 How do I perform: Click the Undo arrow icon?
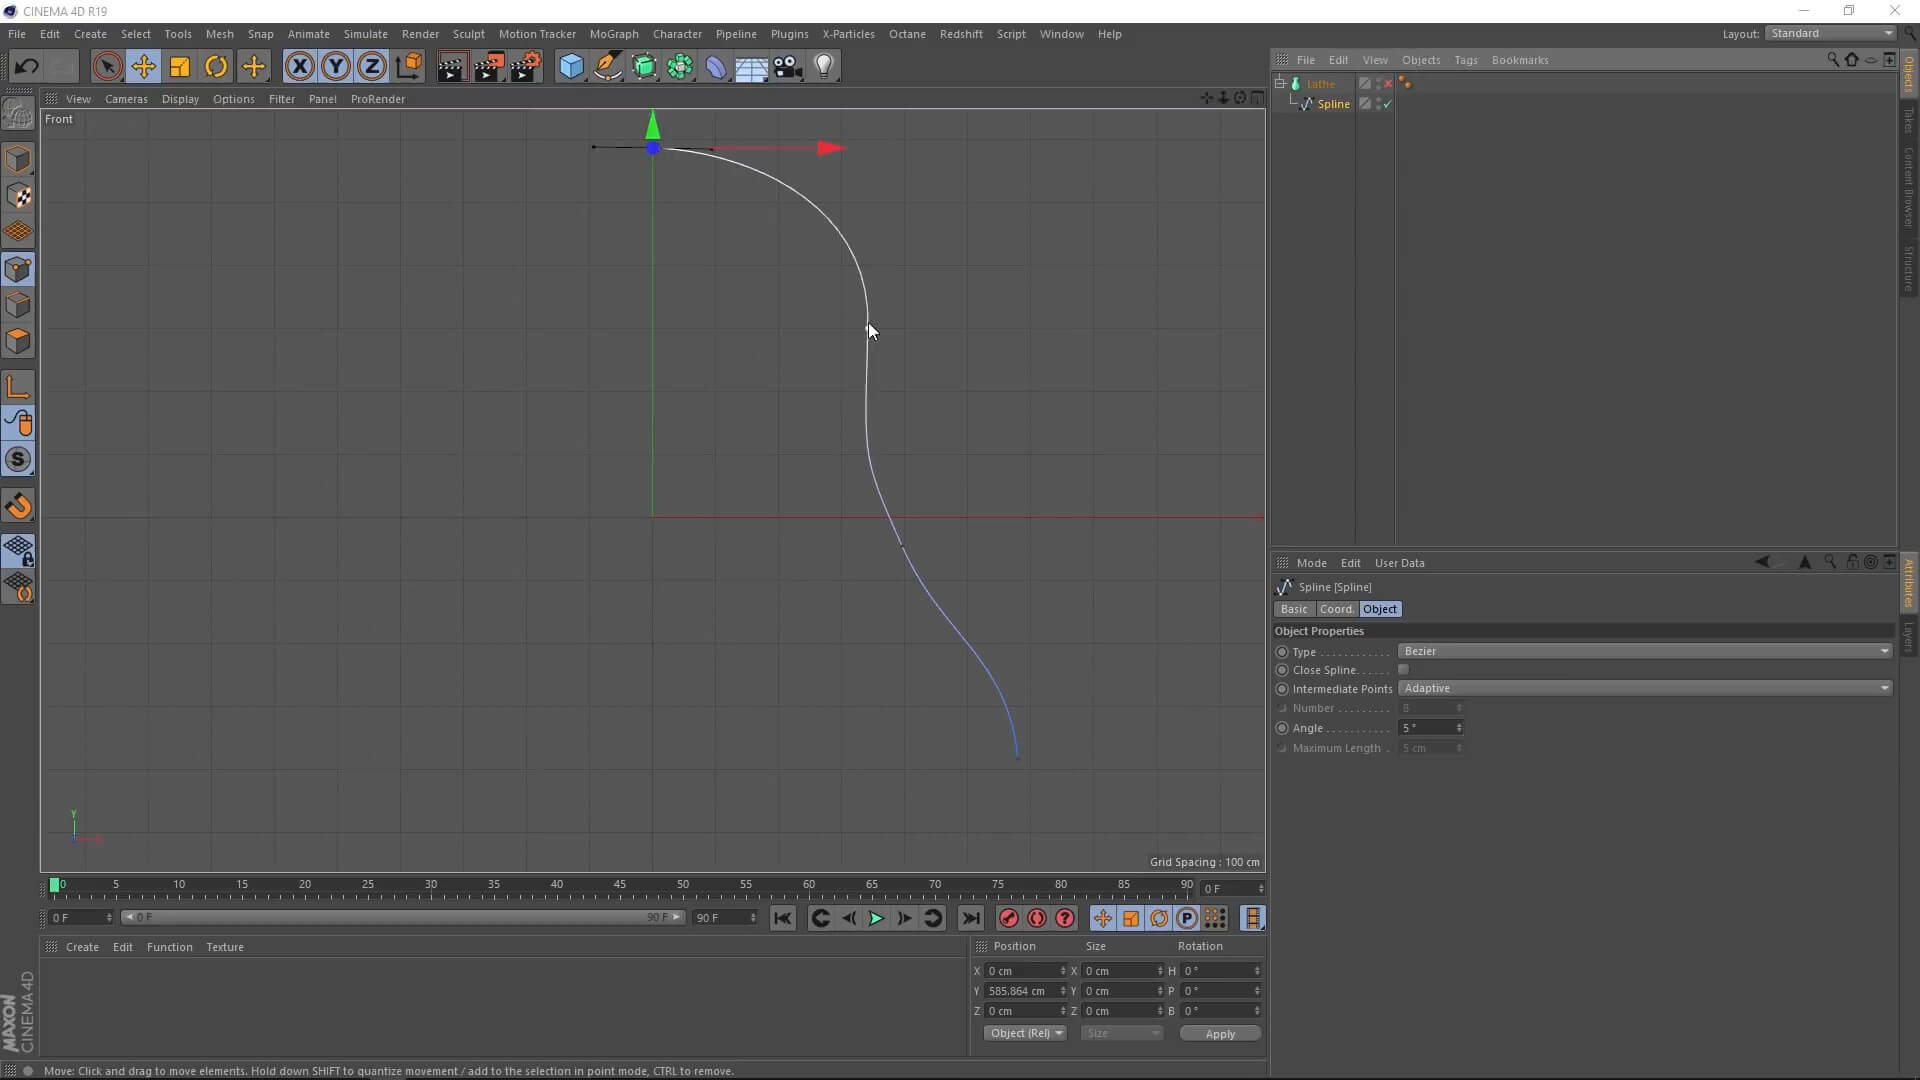[x=27, y=67]
